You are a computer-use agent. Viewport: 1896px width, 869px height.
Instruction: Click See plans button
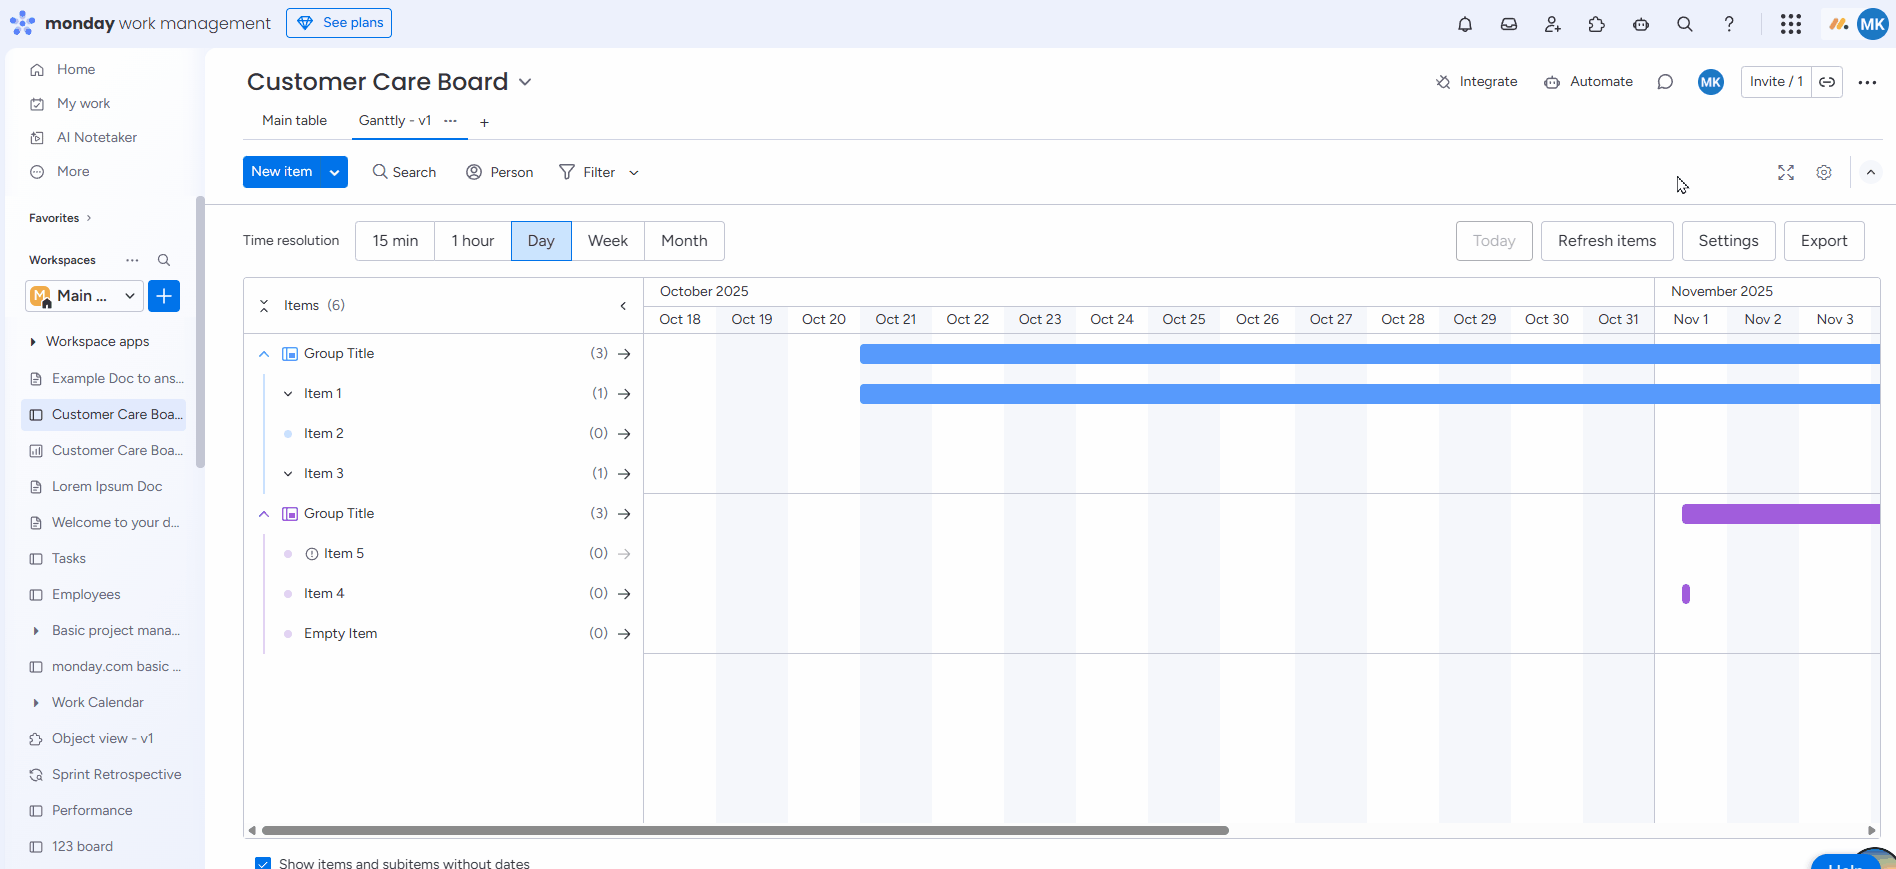click(339, 23)
